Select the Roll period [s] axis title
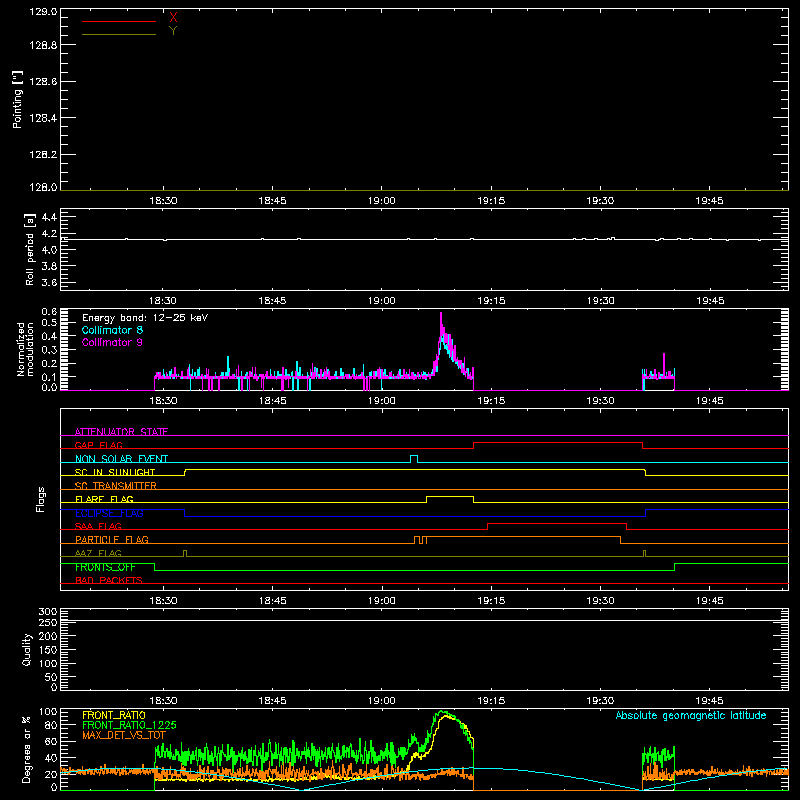 tap(30, 249)
